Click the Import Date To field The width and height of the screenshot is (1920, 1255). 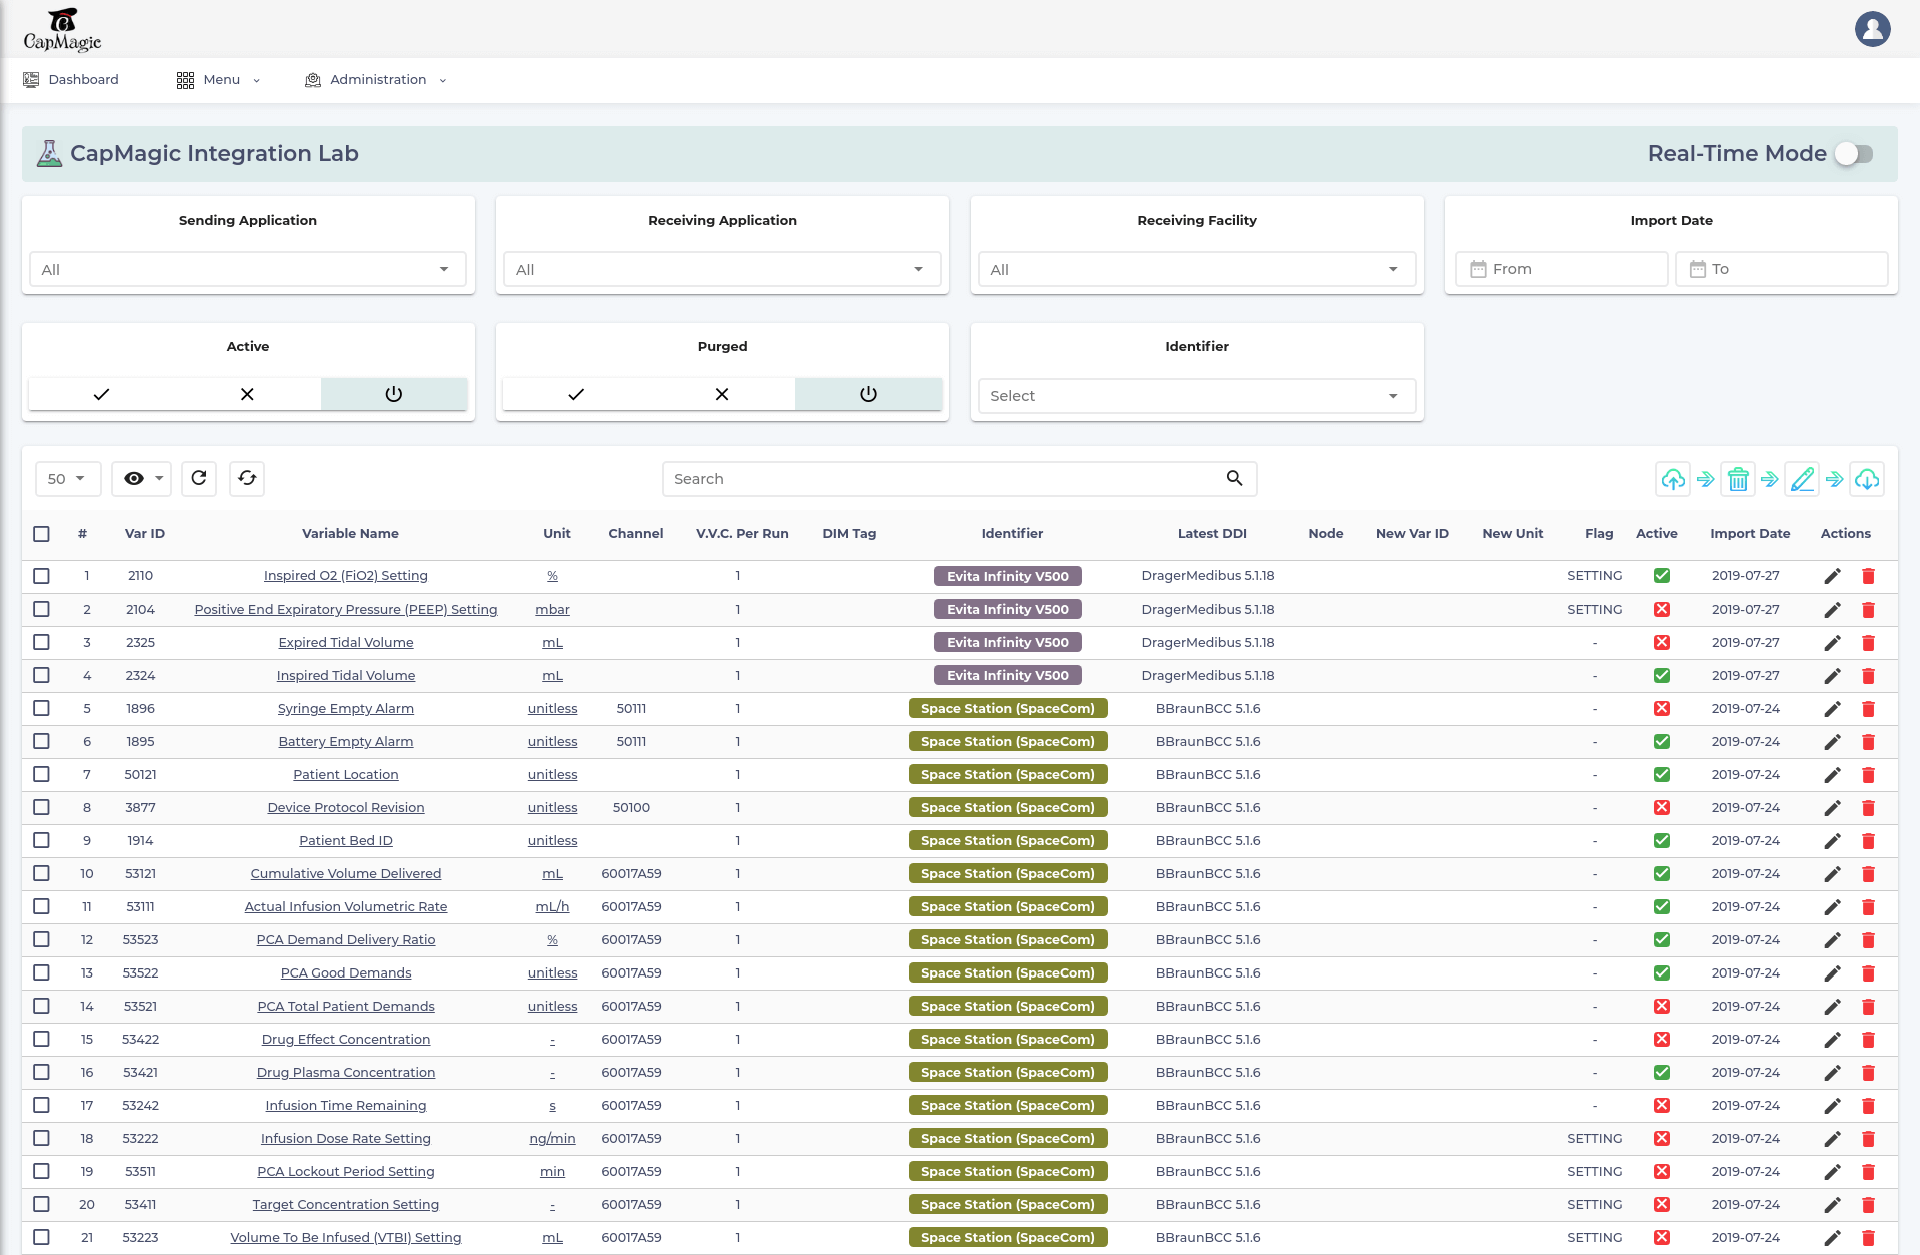pyautogui.click(x=1781, y=269)
